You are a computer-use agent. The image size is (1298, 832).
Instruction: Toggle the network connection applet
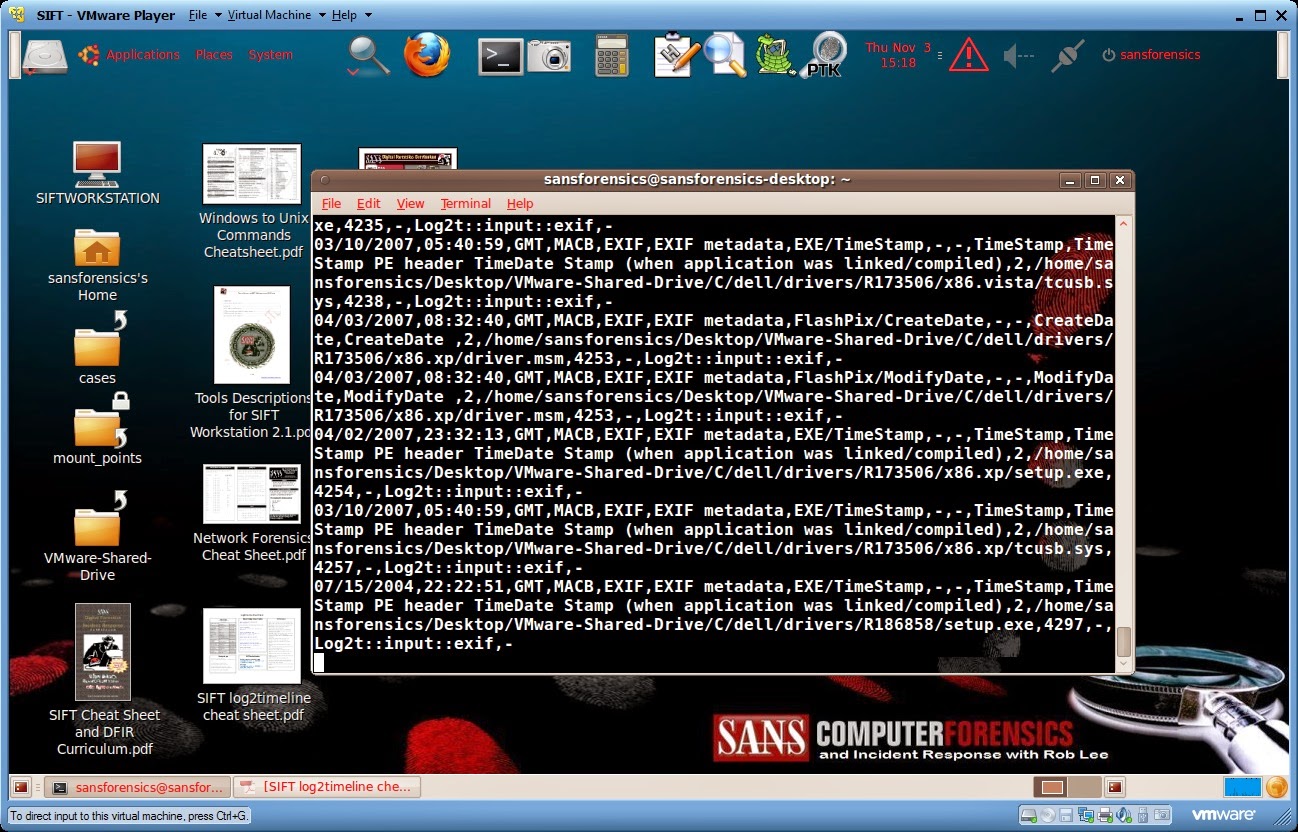click(1066, 54)
